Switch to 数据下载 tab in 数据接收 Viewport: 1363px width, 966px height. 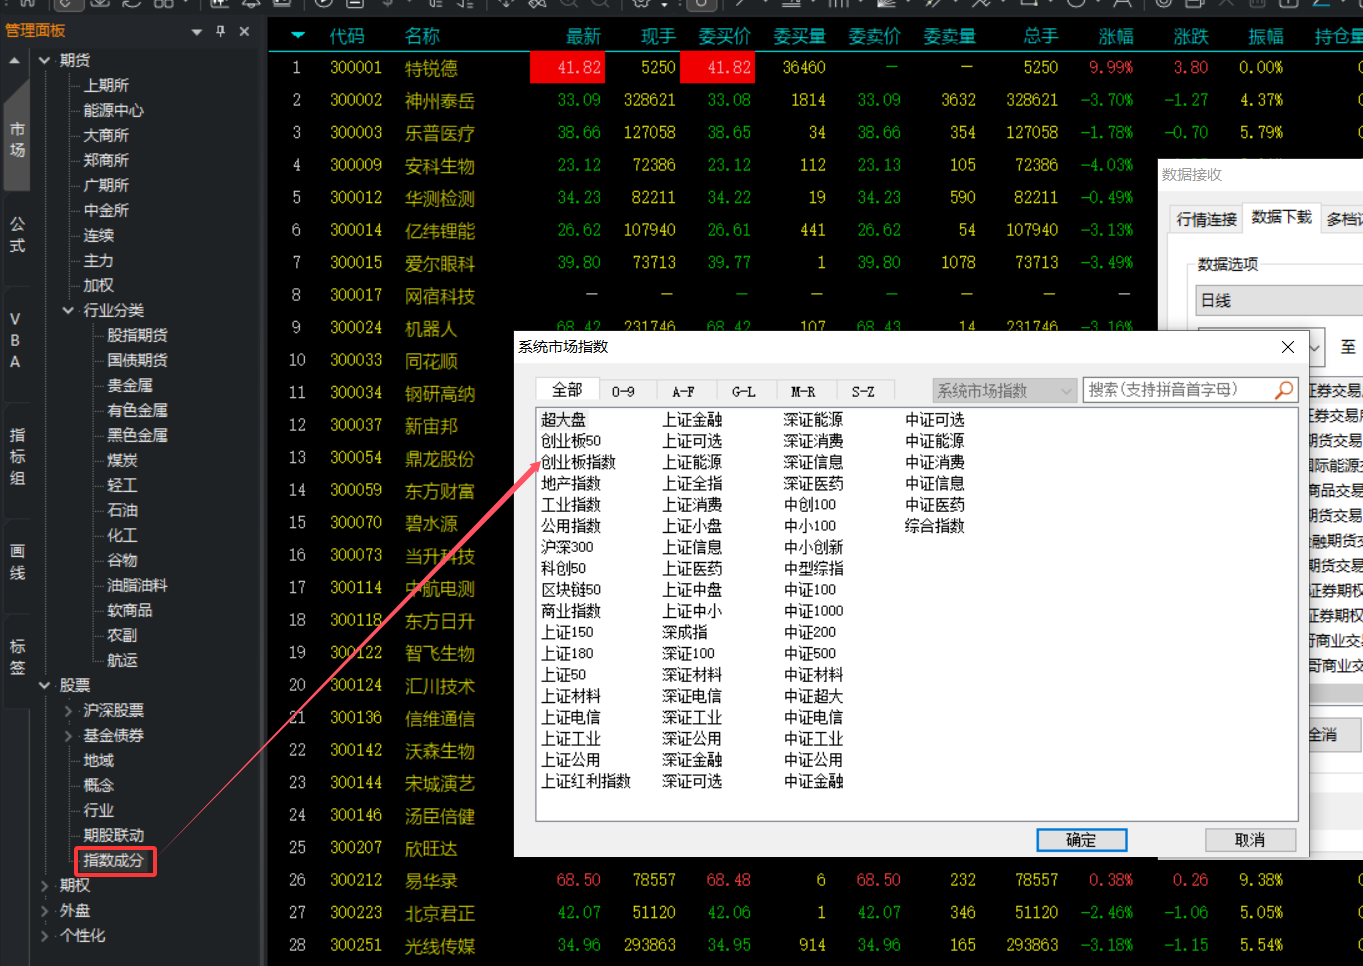point(1282,217)
